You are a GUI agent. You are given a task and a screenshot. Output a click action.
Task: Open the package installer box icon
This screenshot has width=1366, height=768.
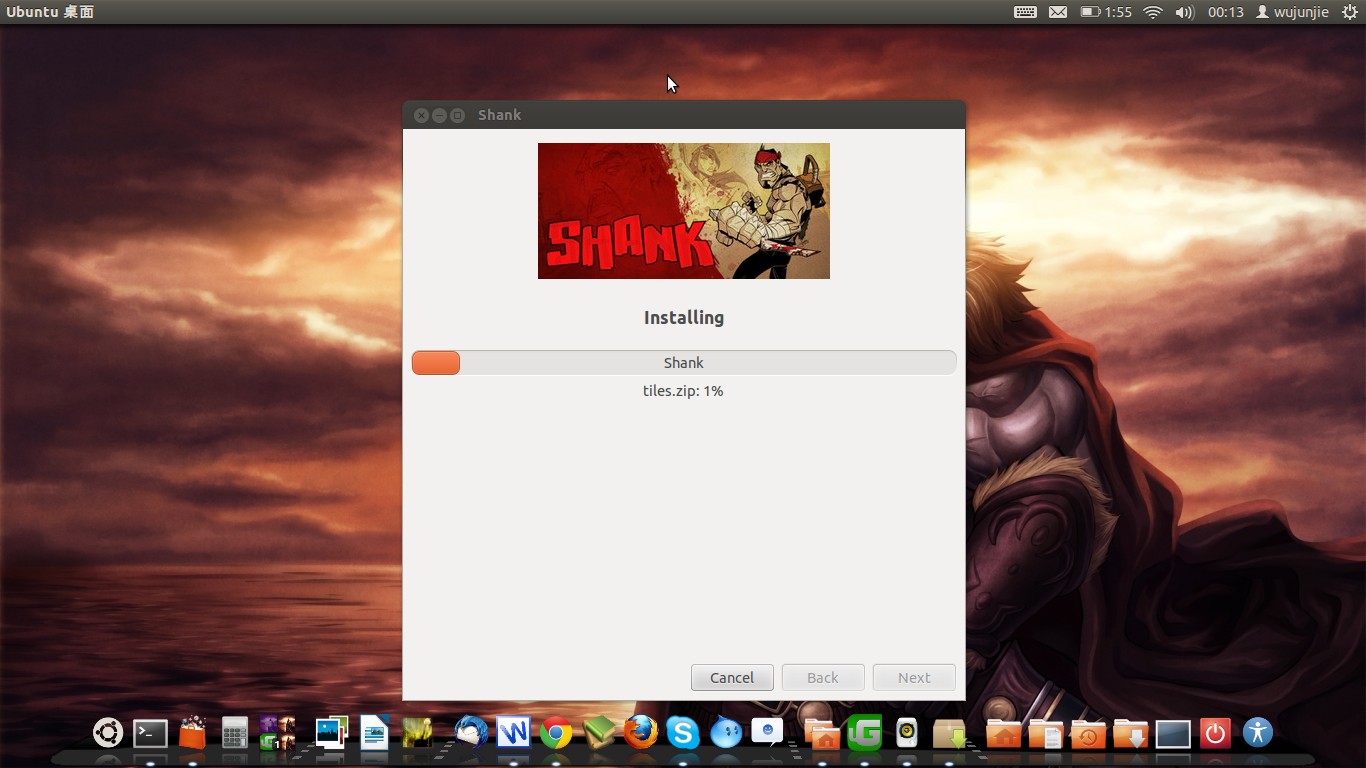[949, 733]
